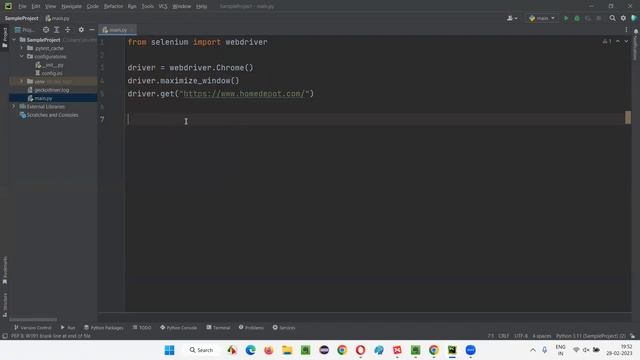Open IDE settings gear in top-right toolbar
The image size is (640, 360).
(623, 18)
